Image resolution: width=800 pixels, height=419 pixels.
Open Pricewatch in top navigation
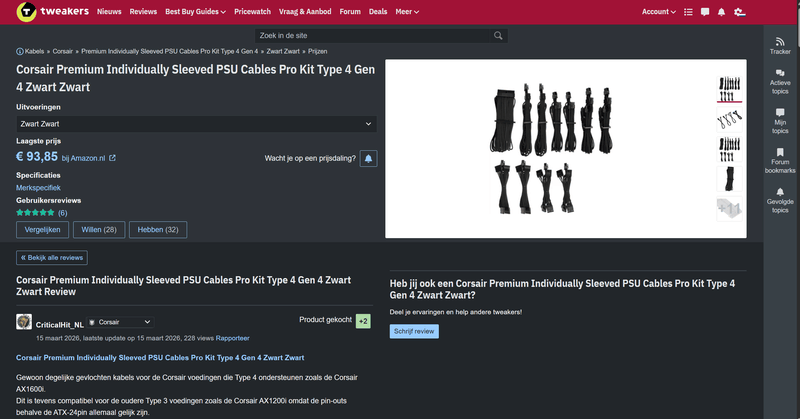click(x=253, y=11)
